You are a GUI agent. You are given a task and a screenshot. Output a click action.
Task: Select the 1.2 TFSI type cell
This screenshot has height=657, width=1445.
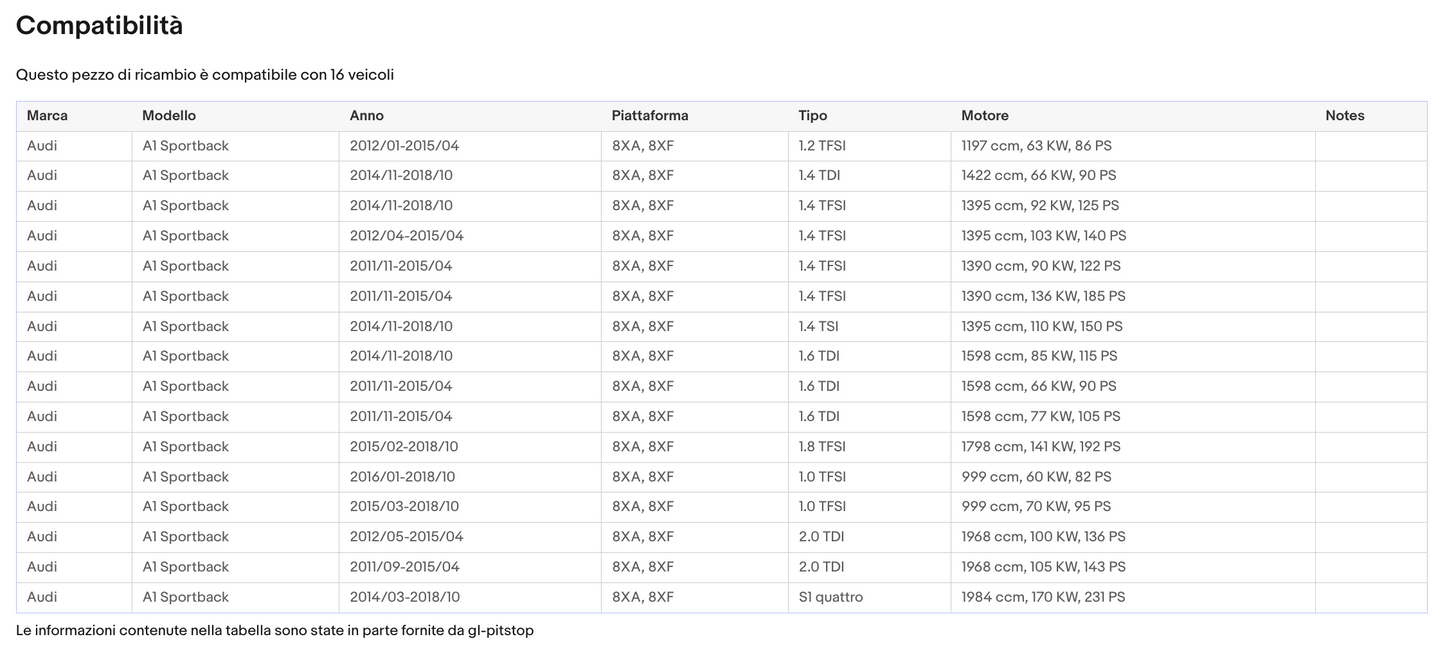pyautogui.click(x=822, y=146)
